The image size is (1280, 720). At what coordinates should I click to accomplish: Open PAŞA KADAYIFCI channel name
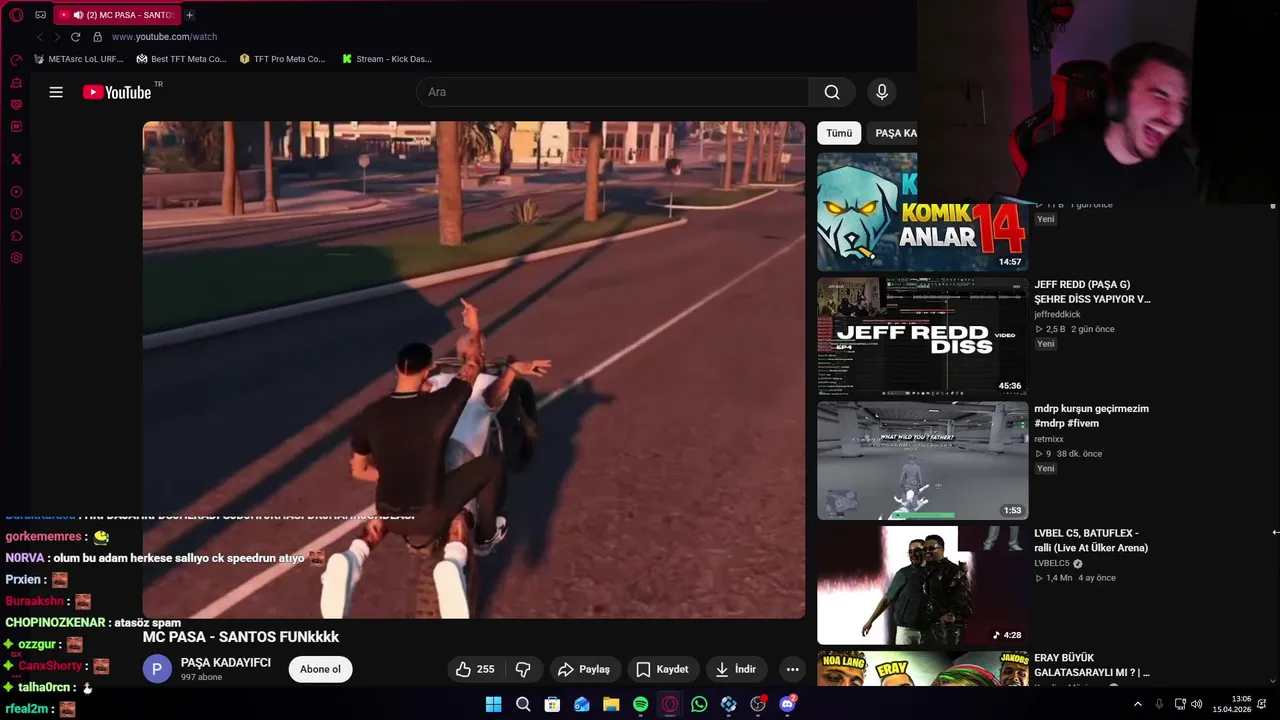point(225,663)
